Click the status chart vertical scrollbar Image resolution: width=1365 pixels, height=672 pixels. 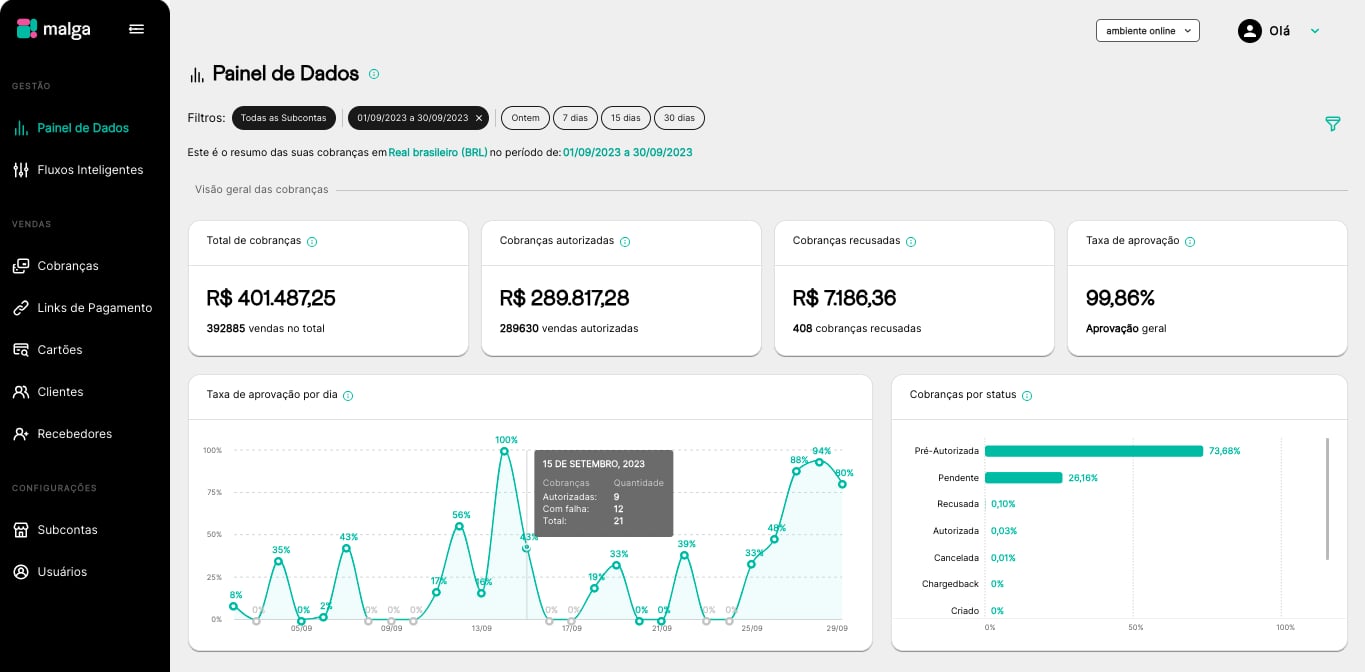(1328, 499)
